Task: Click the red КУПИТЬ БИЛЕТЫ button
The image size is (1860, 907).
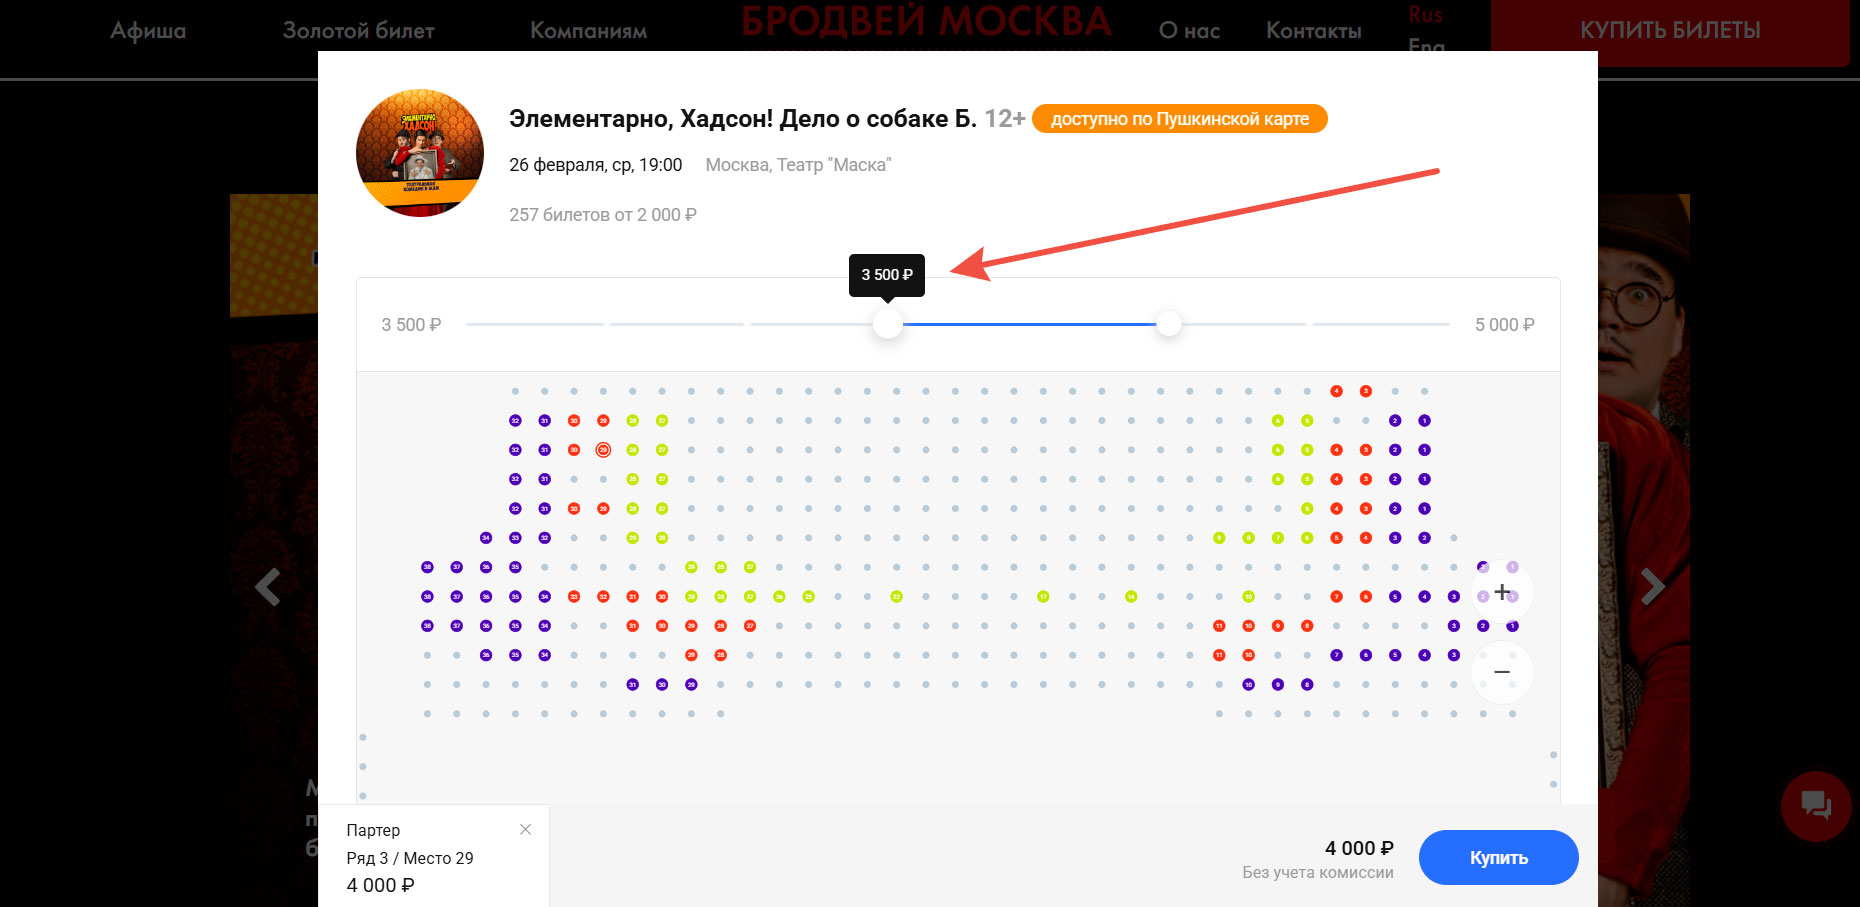Action: 1670,31
